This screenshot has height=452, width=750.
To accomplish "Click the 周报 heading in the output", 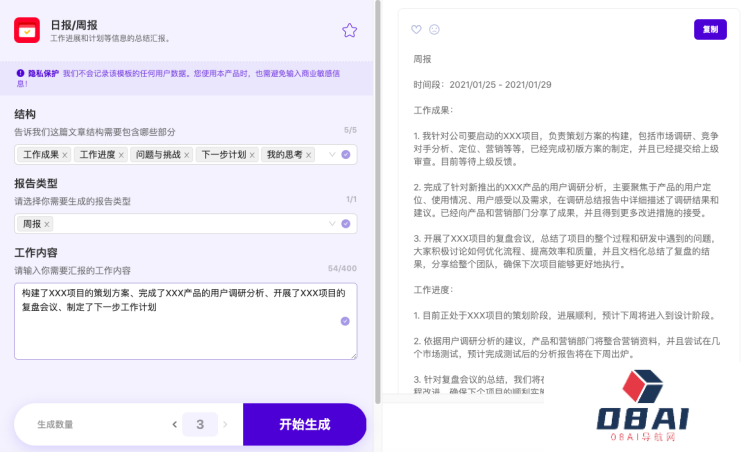I will pos(422,59).
